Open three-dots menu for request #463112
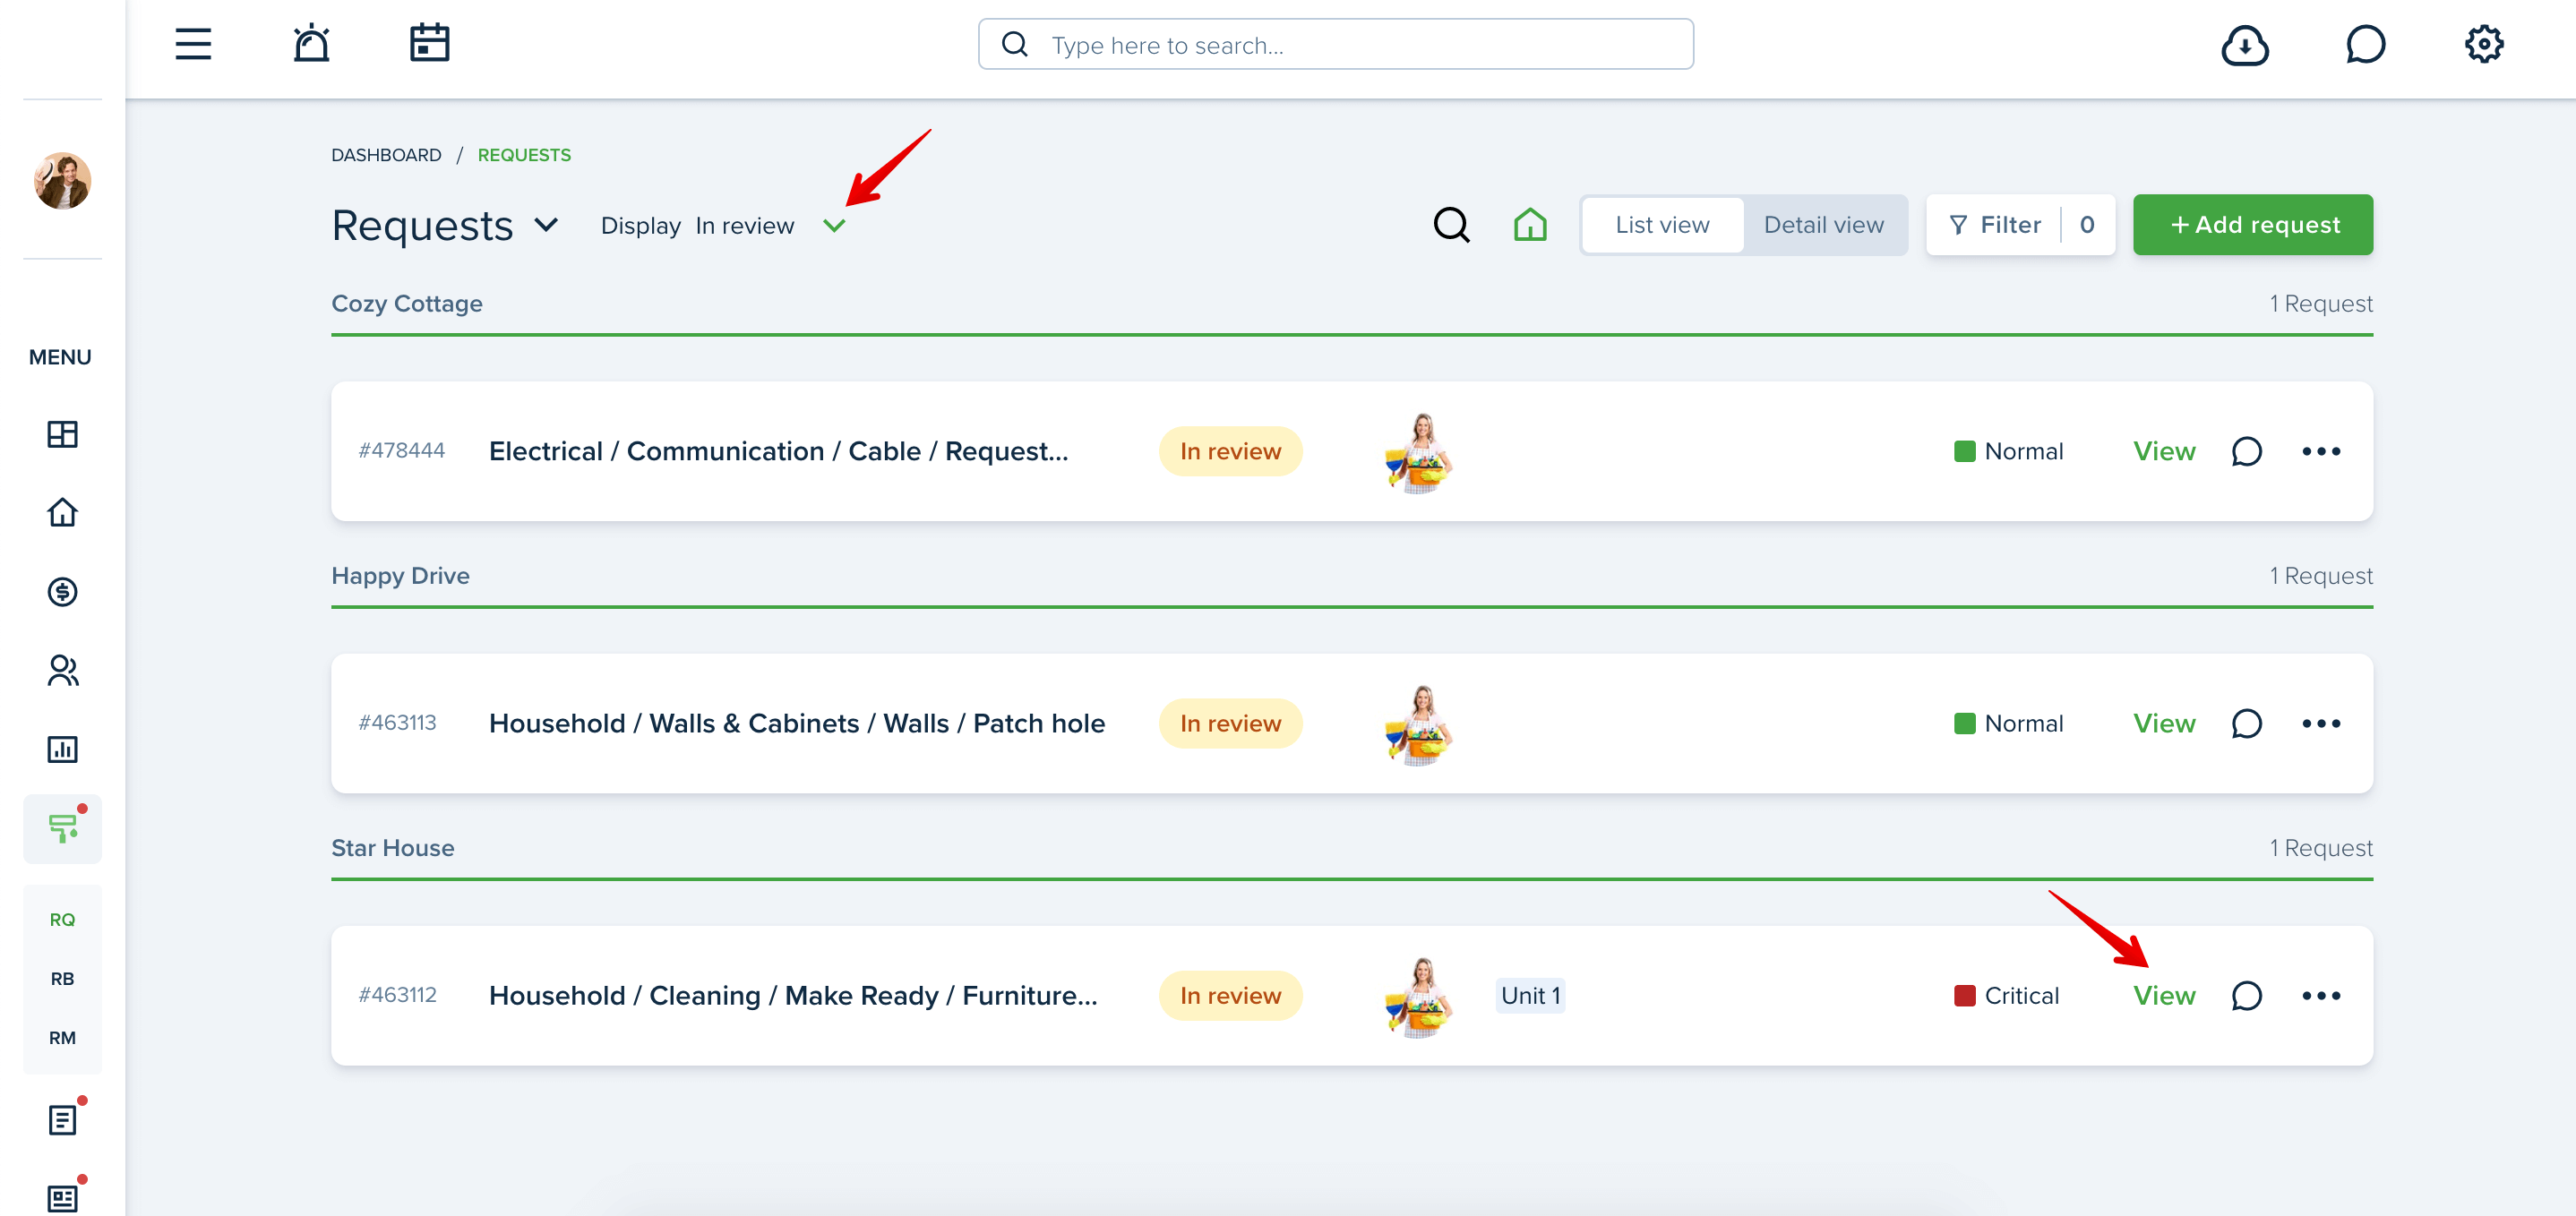The image size is (2576, 1216). tap(2321, 995)
